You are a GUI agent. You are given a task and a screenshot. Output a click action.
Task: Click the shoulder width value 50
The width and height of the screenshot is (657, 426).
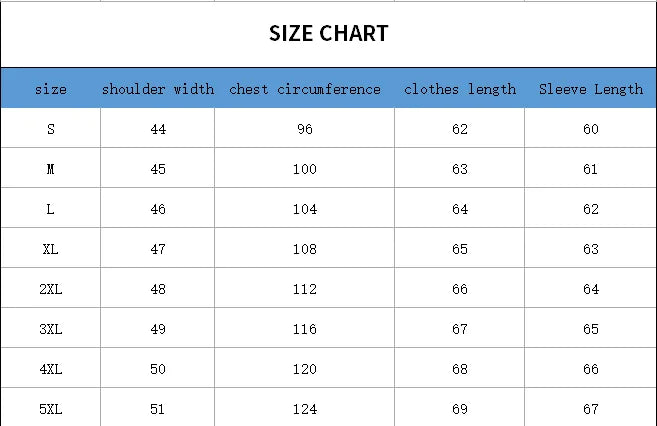click(158, 369)
